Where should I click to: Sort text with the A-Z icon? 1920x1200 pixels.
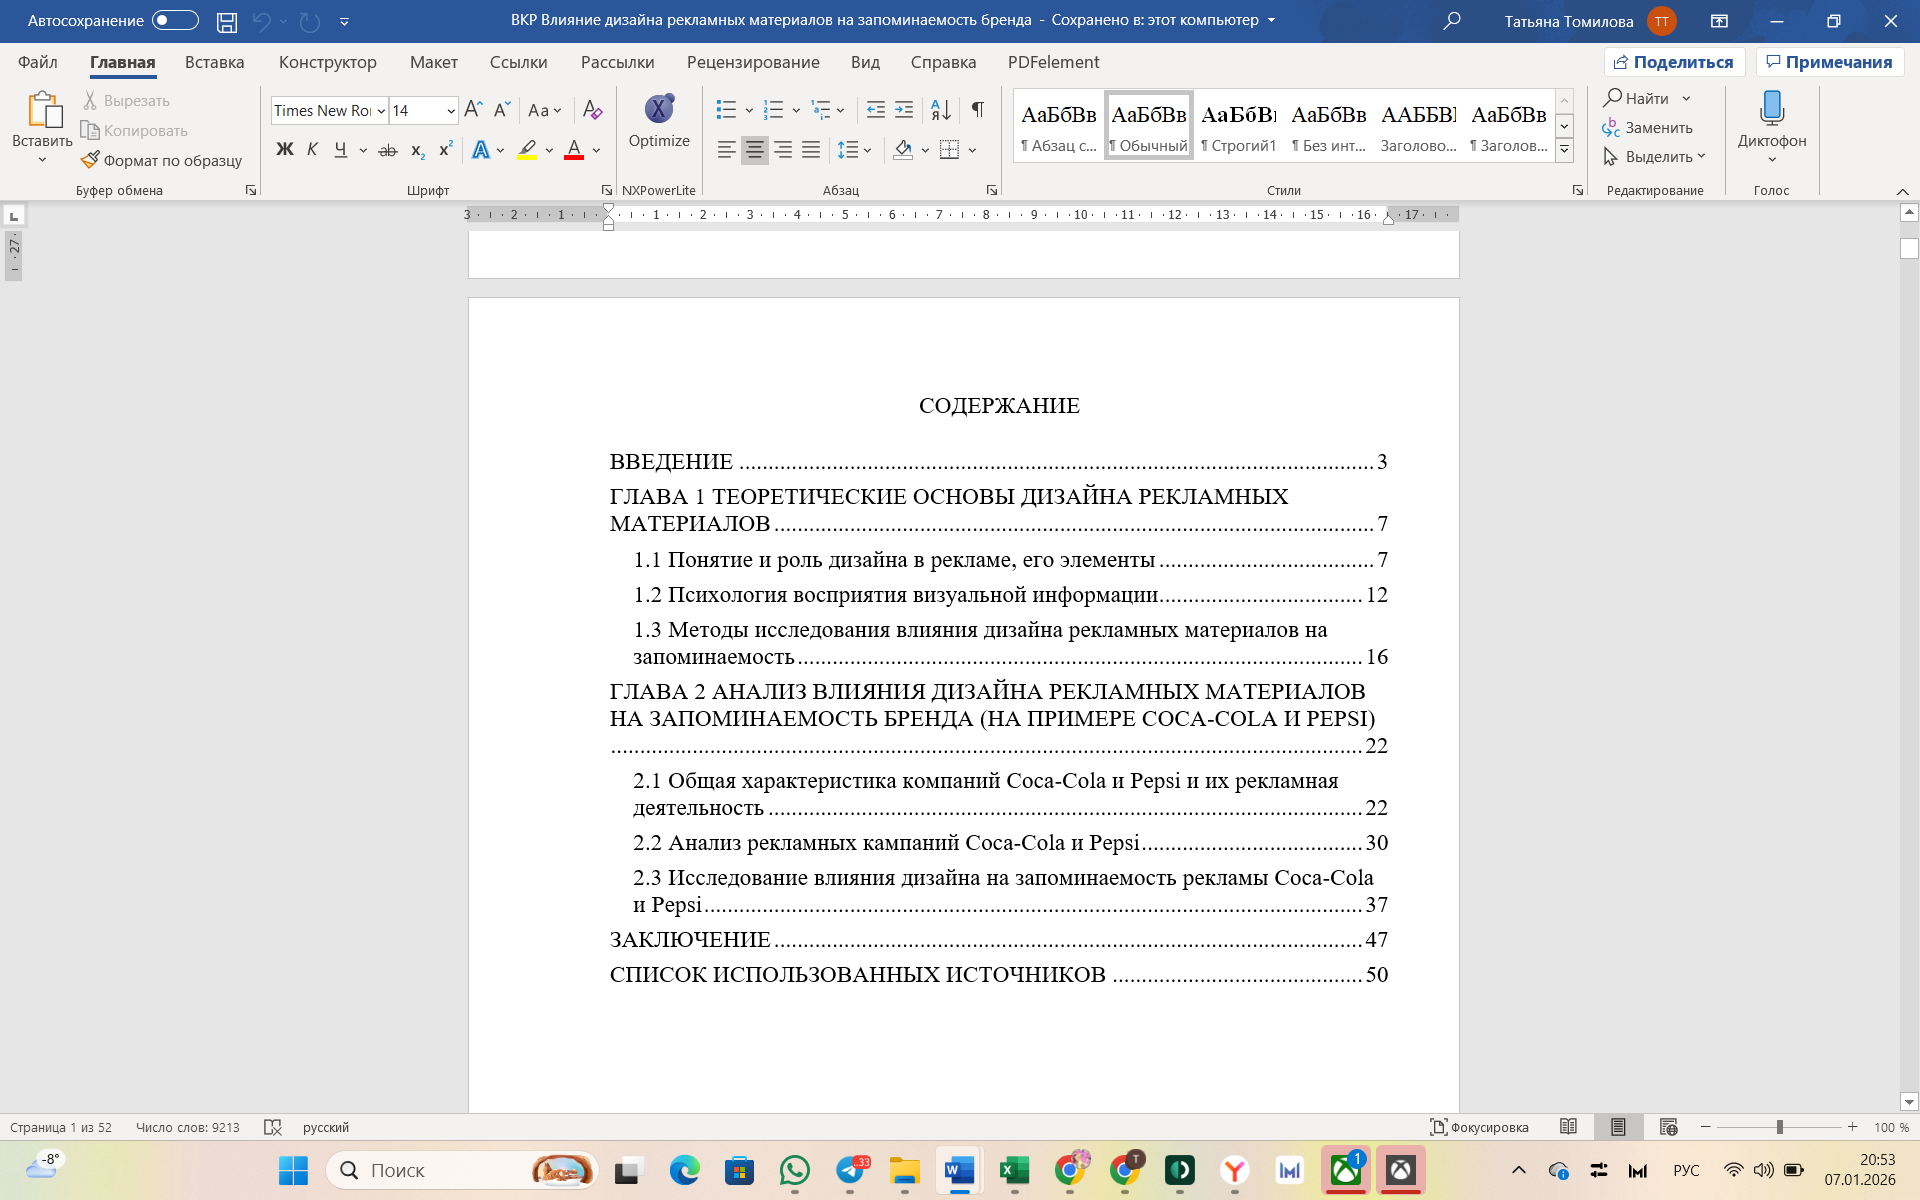(940, 109)
